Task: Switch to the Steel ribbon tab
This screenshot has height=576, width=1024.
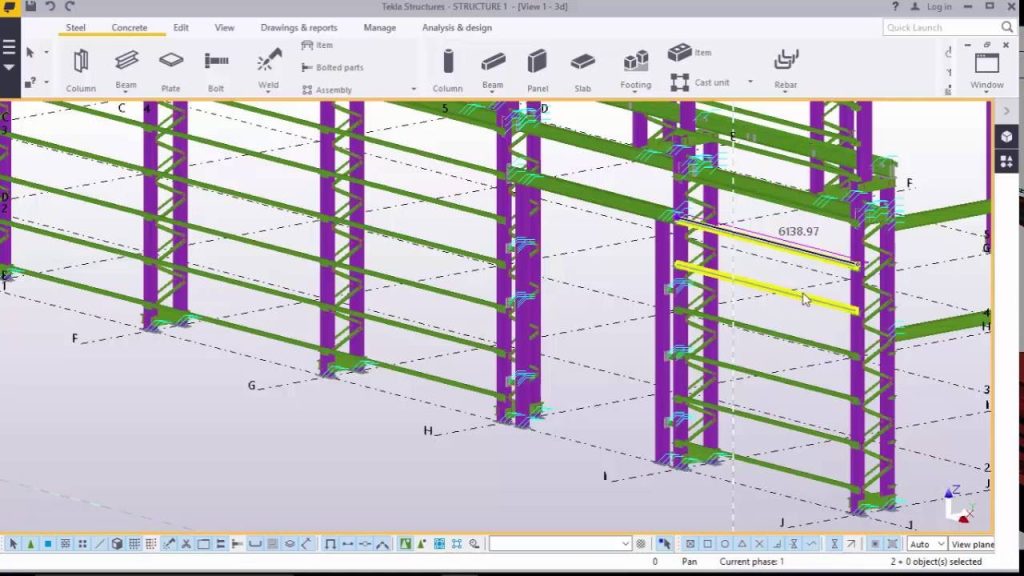Action: tap(75, 27)
